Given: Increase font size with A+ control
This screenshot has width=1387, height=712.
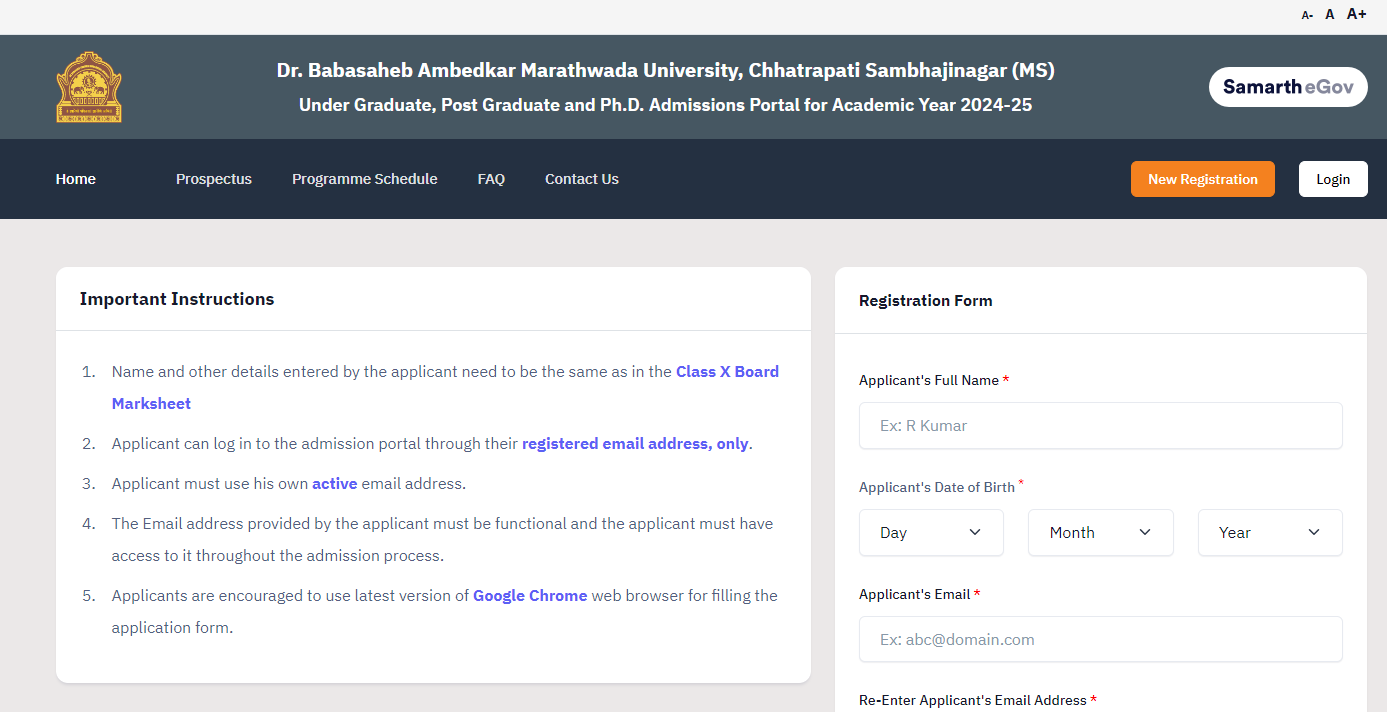Looking at the screenshot, I should tap(1356, 13).
